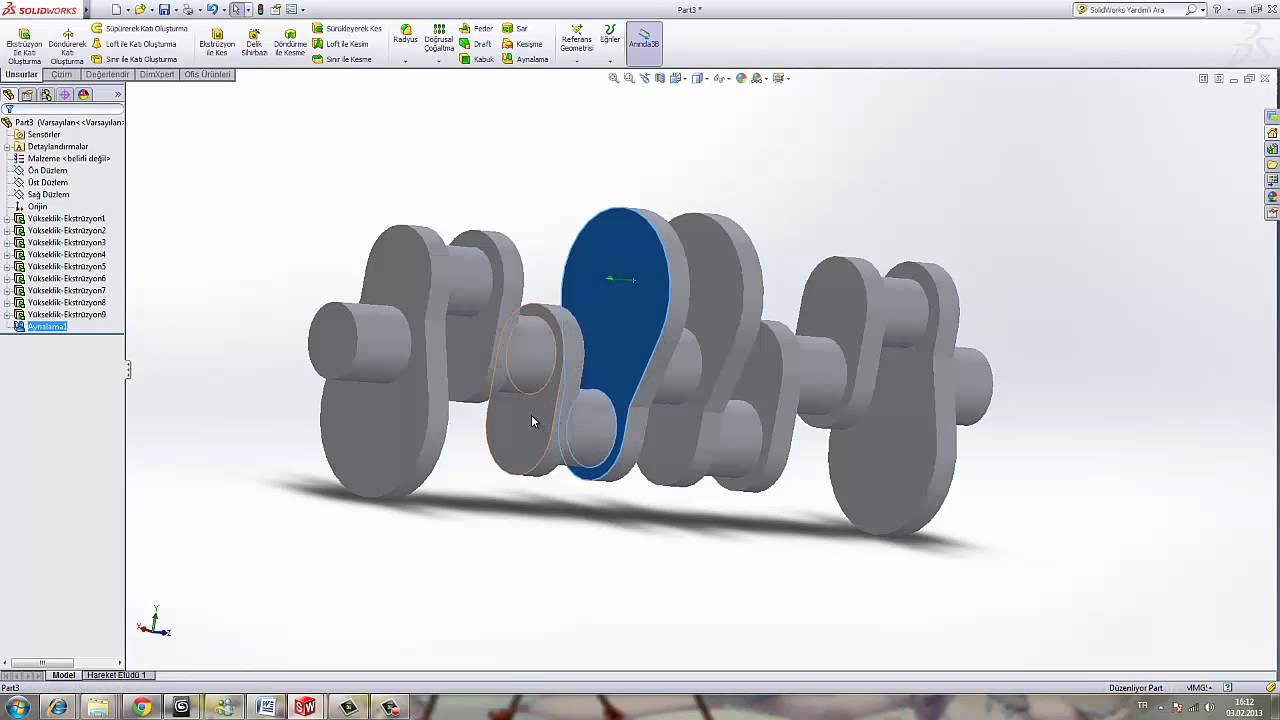Screen dimensions: 1280x720
Task: Select the Ekstrüzyon ile Katı Oluşturma tool
Action: (24, 46)
